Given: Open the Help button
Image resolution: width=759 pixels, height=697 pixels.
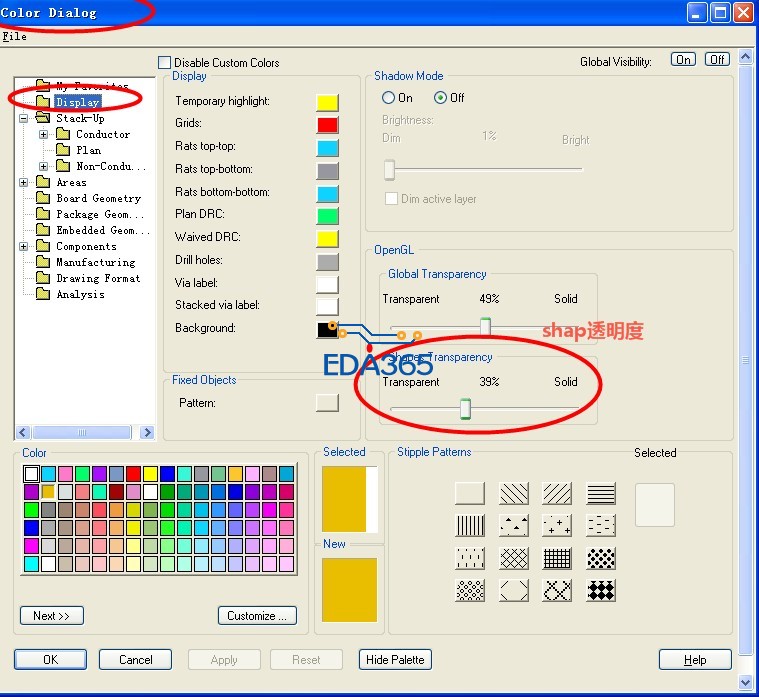Looking at the screenshot, I should pyautogui.click(x=695, y=660).
